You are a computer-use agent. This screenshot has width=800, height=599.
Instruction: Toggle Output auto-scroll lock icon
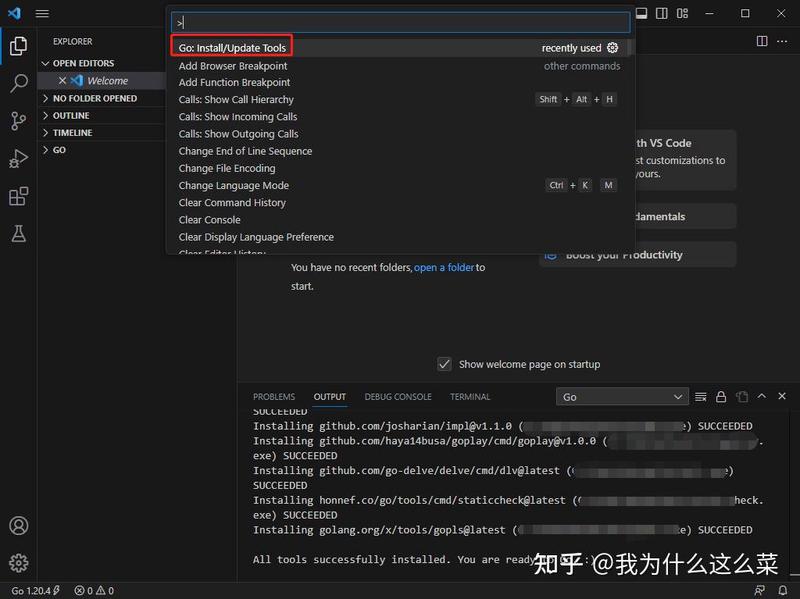[x=721, y=396]
